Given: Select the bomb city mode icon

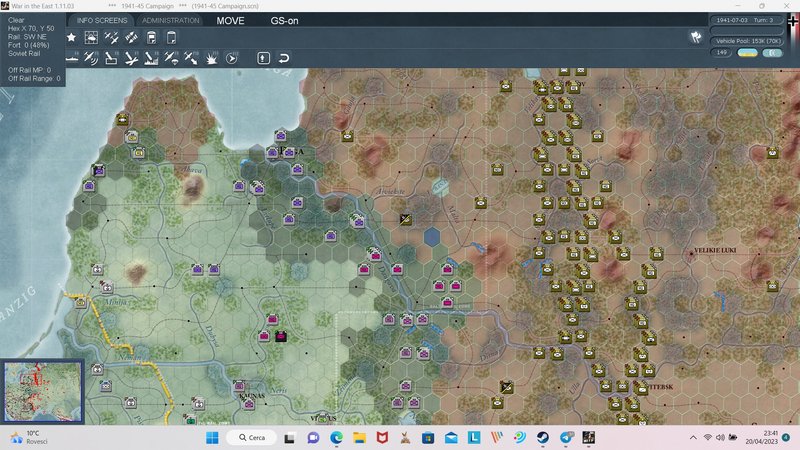Looking at the screenshot, I should tap(151, 58).
